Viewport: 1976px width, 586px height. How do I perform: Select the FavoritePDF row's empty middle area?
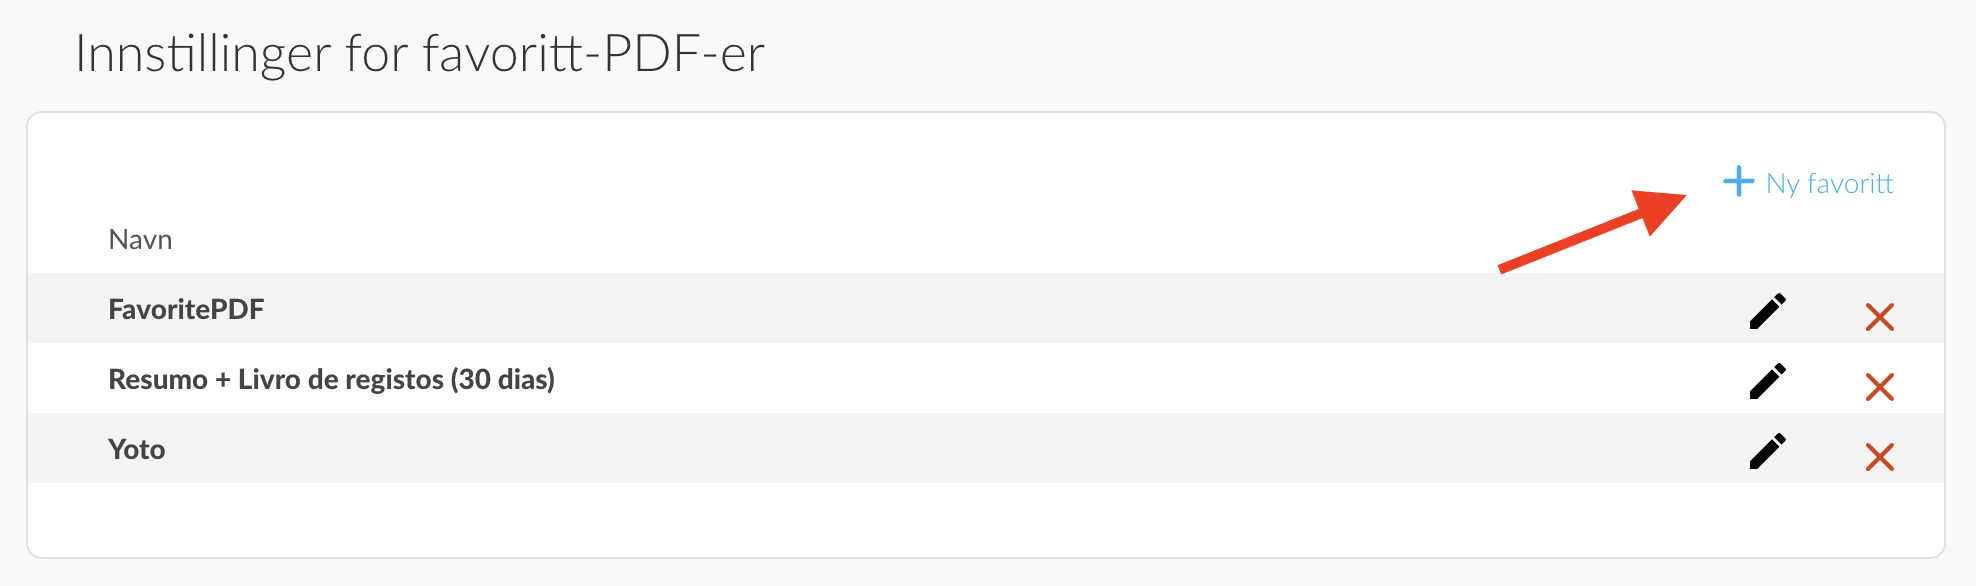pyautogui.click(x=1000, y=308)
